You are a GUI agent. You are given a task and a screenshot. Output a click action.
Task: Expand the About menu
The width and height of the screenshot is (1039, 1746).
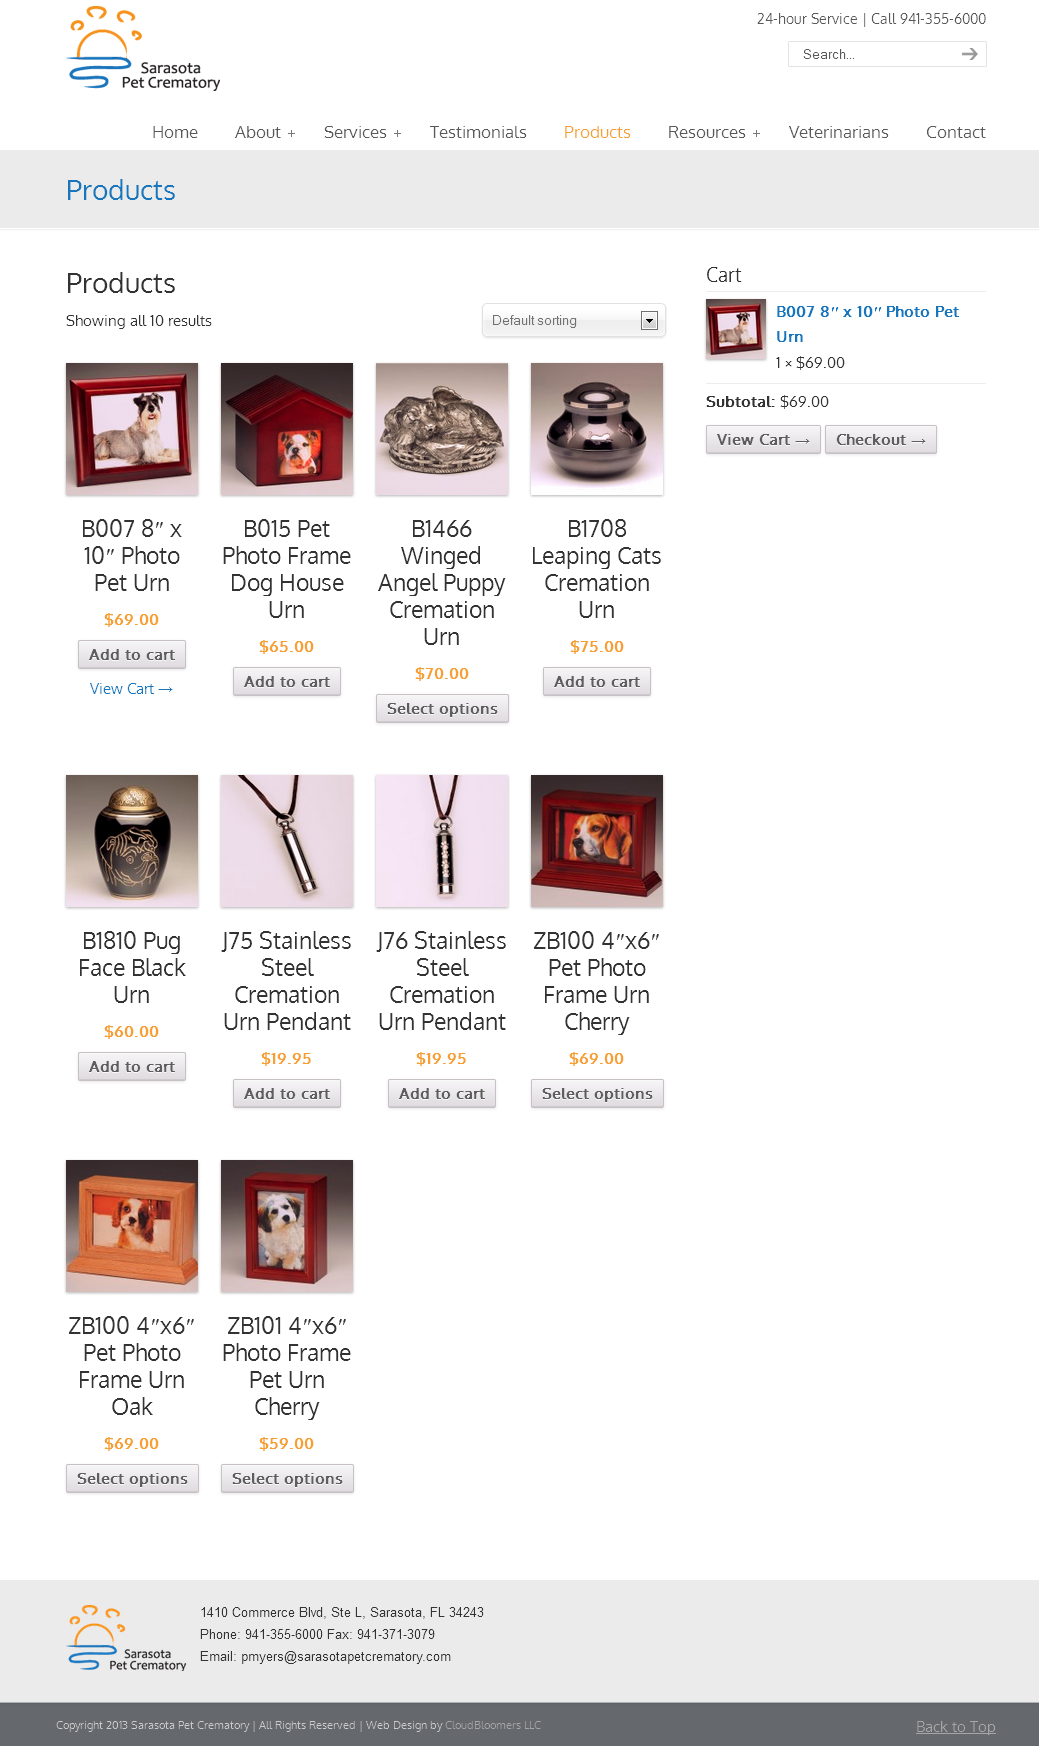[265, 132]
